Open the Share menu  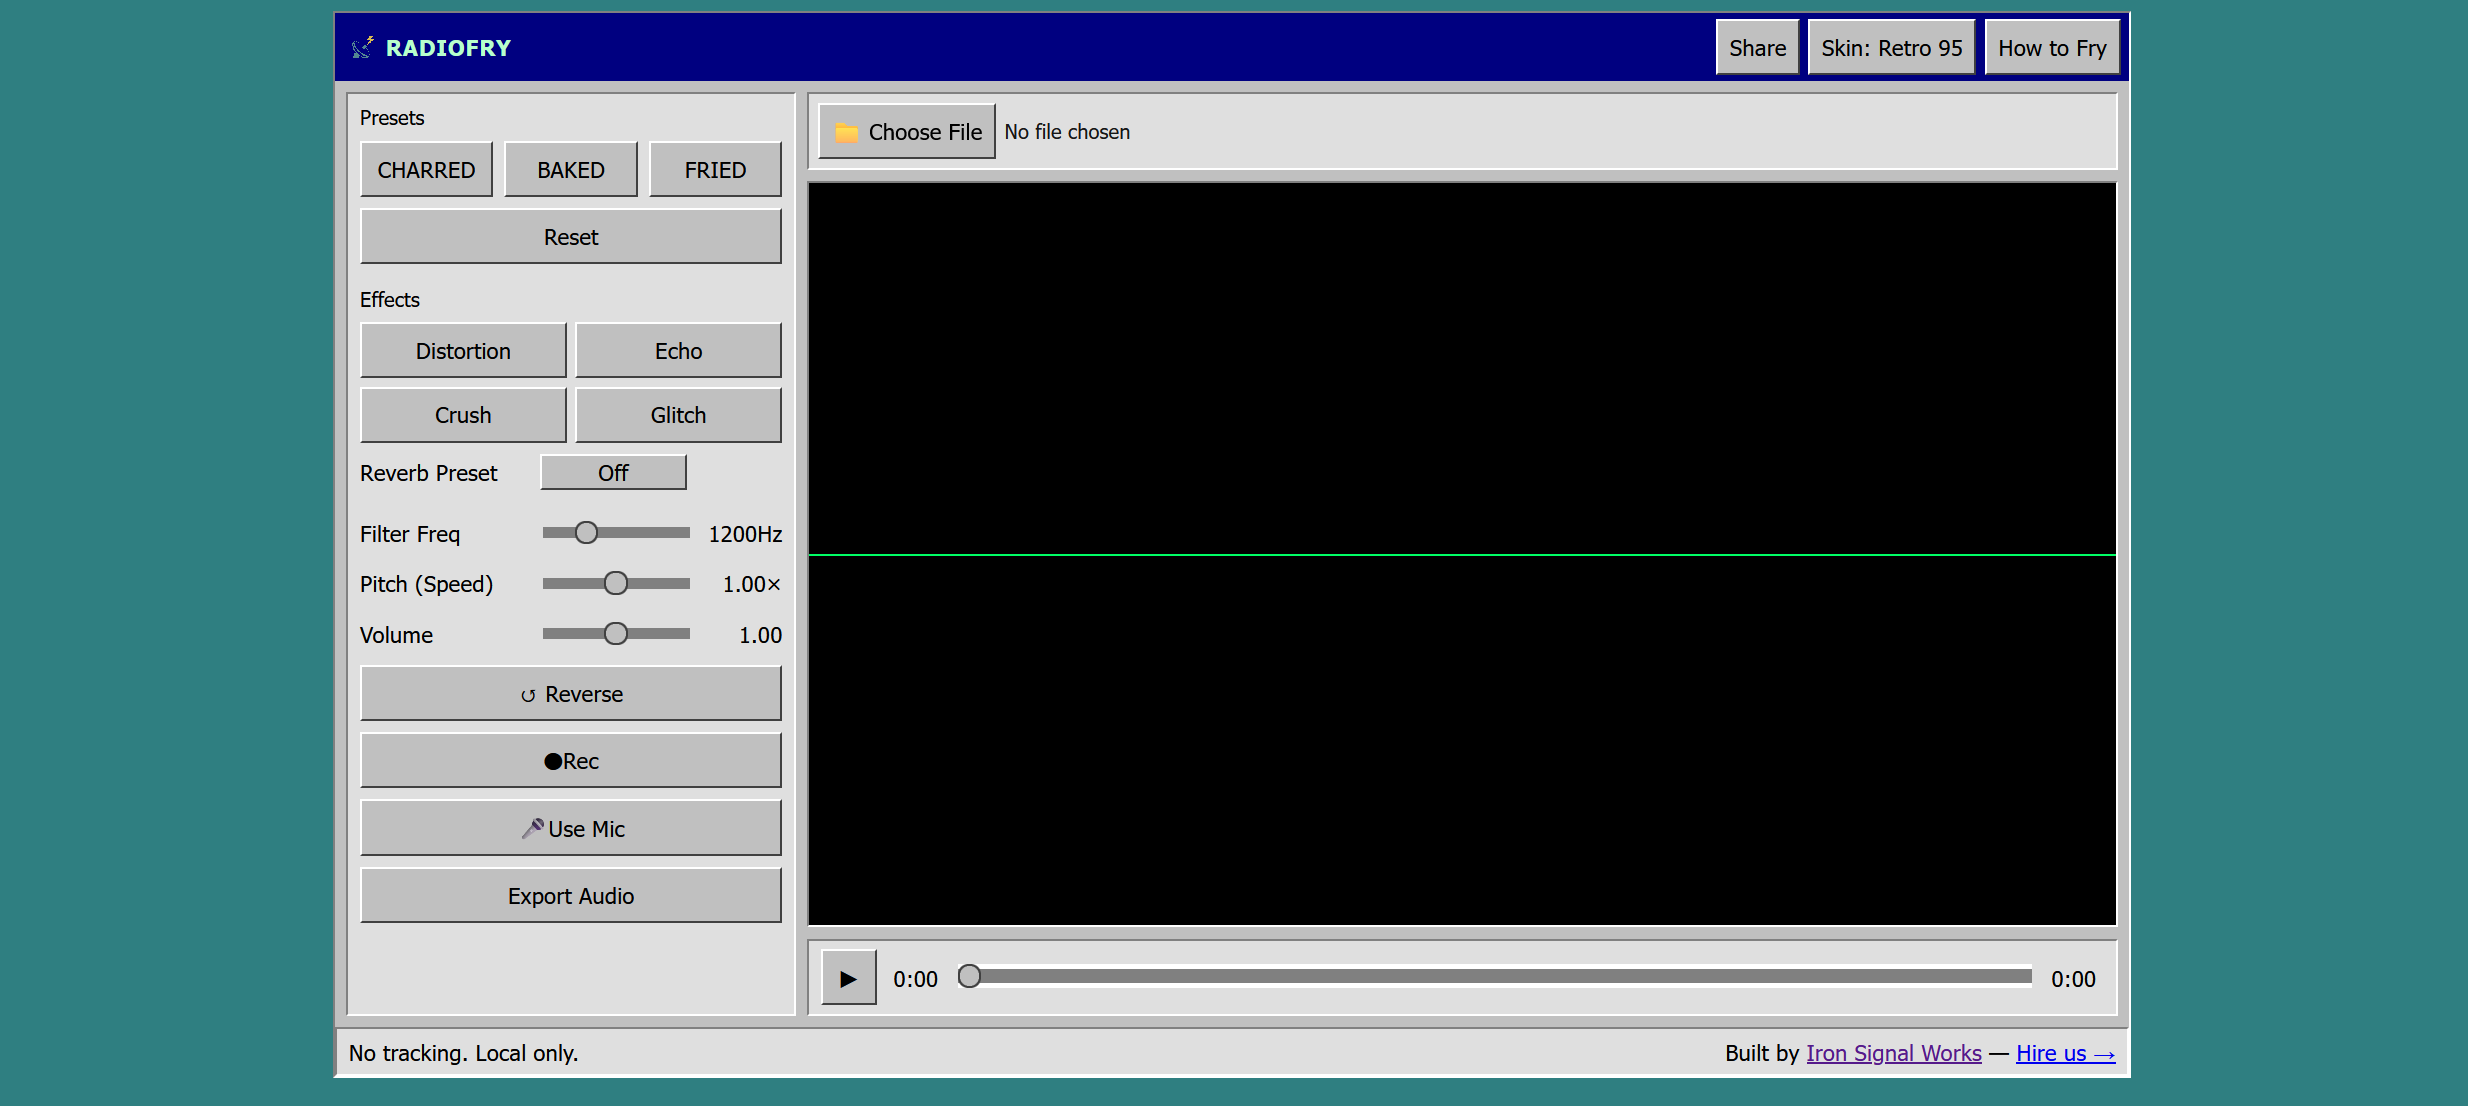coord(1757,48)
